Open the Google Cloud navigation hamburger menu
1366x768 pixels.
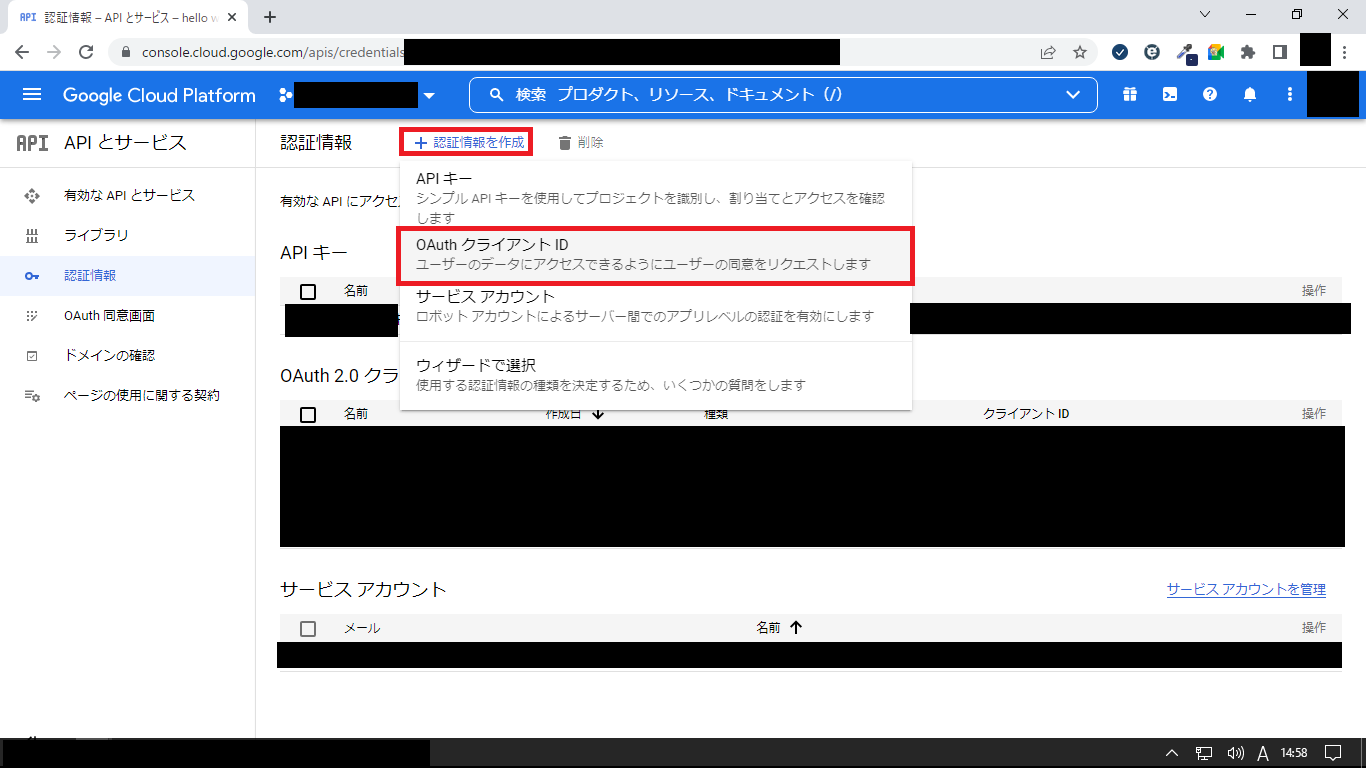(x=32, y=95)
